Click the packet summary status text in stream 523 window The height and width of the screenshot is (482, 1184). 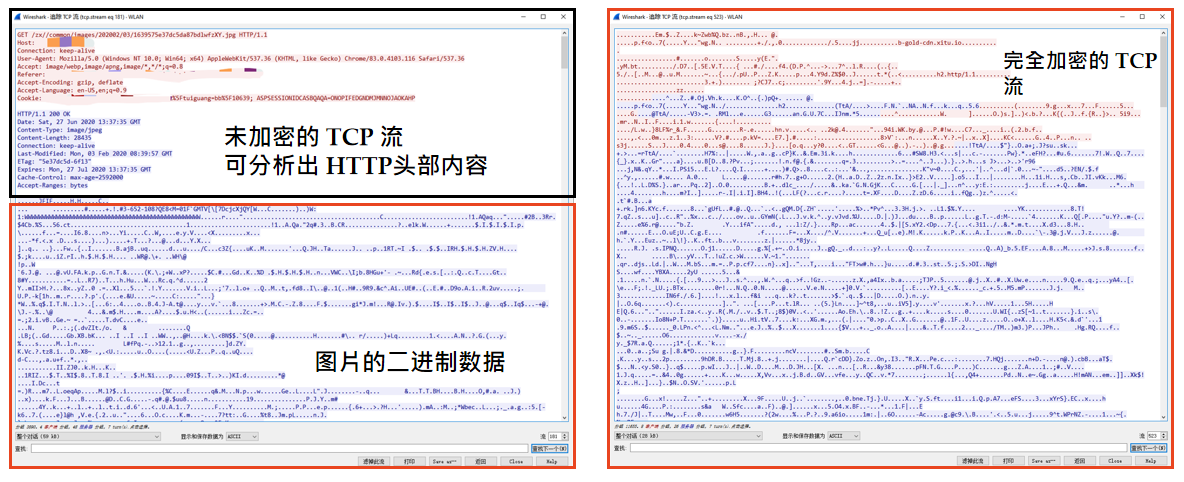coord(683,427)
